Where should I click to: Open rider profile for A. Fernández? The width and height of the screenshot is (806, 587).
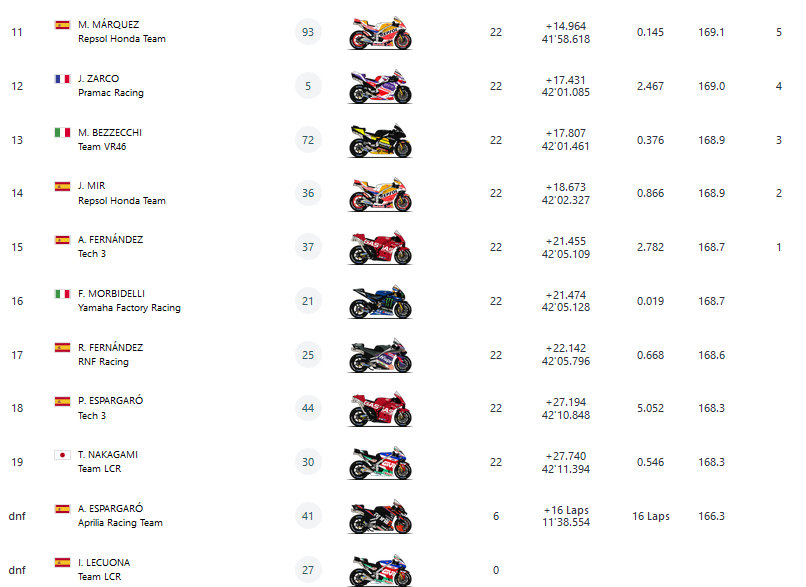click(x=110, y=240)
